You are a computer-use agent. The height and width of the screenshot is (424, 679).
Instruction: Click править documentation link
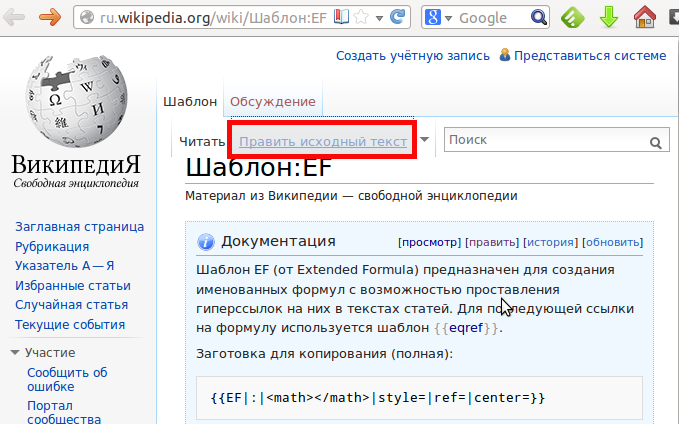491,242
